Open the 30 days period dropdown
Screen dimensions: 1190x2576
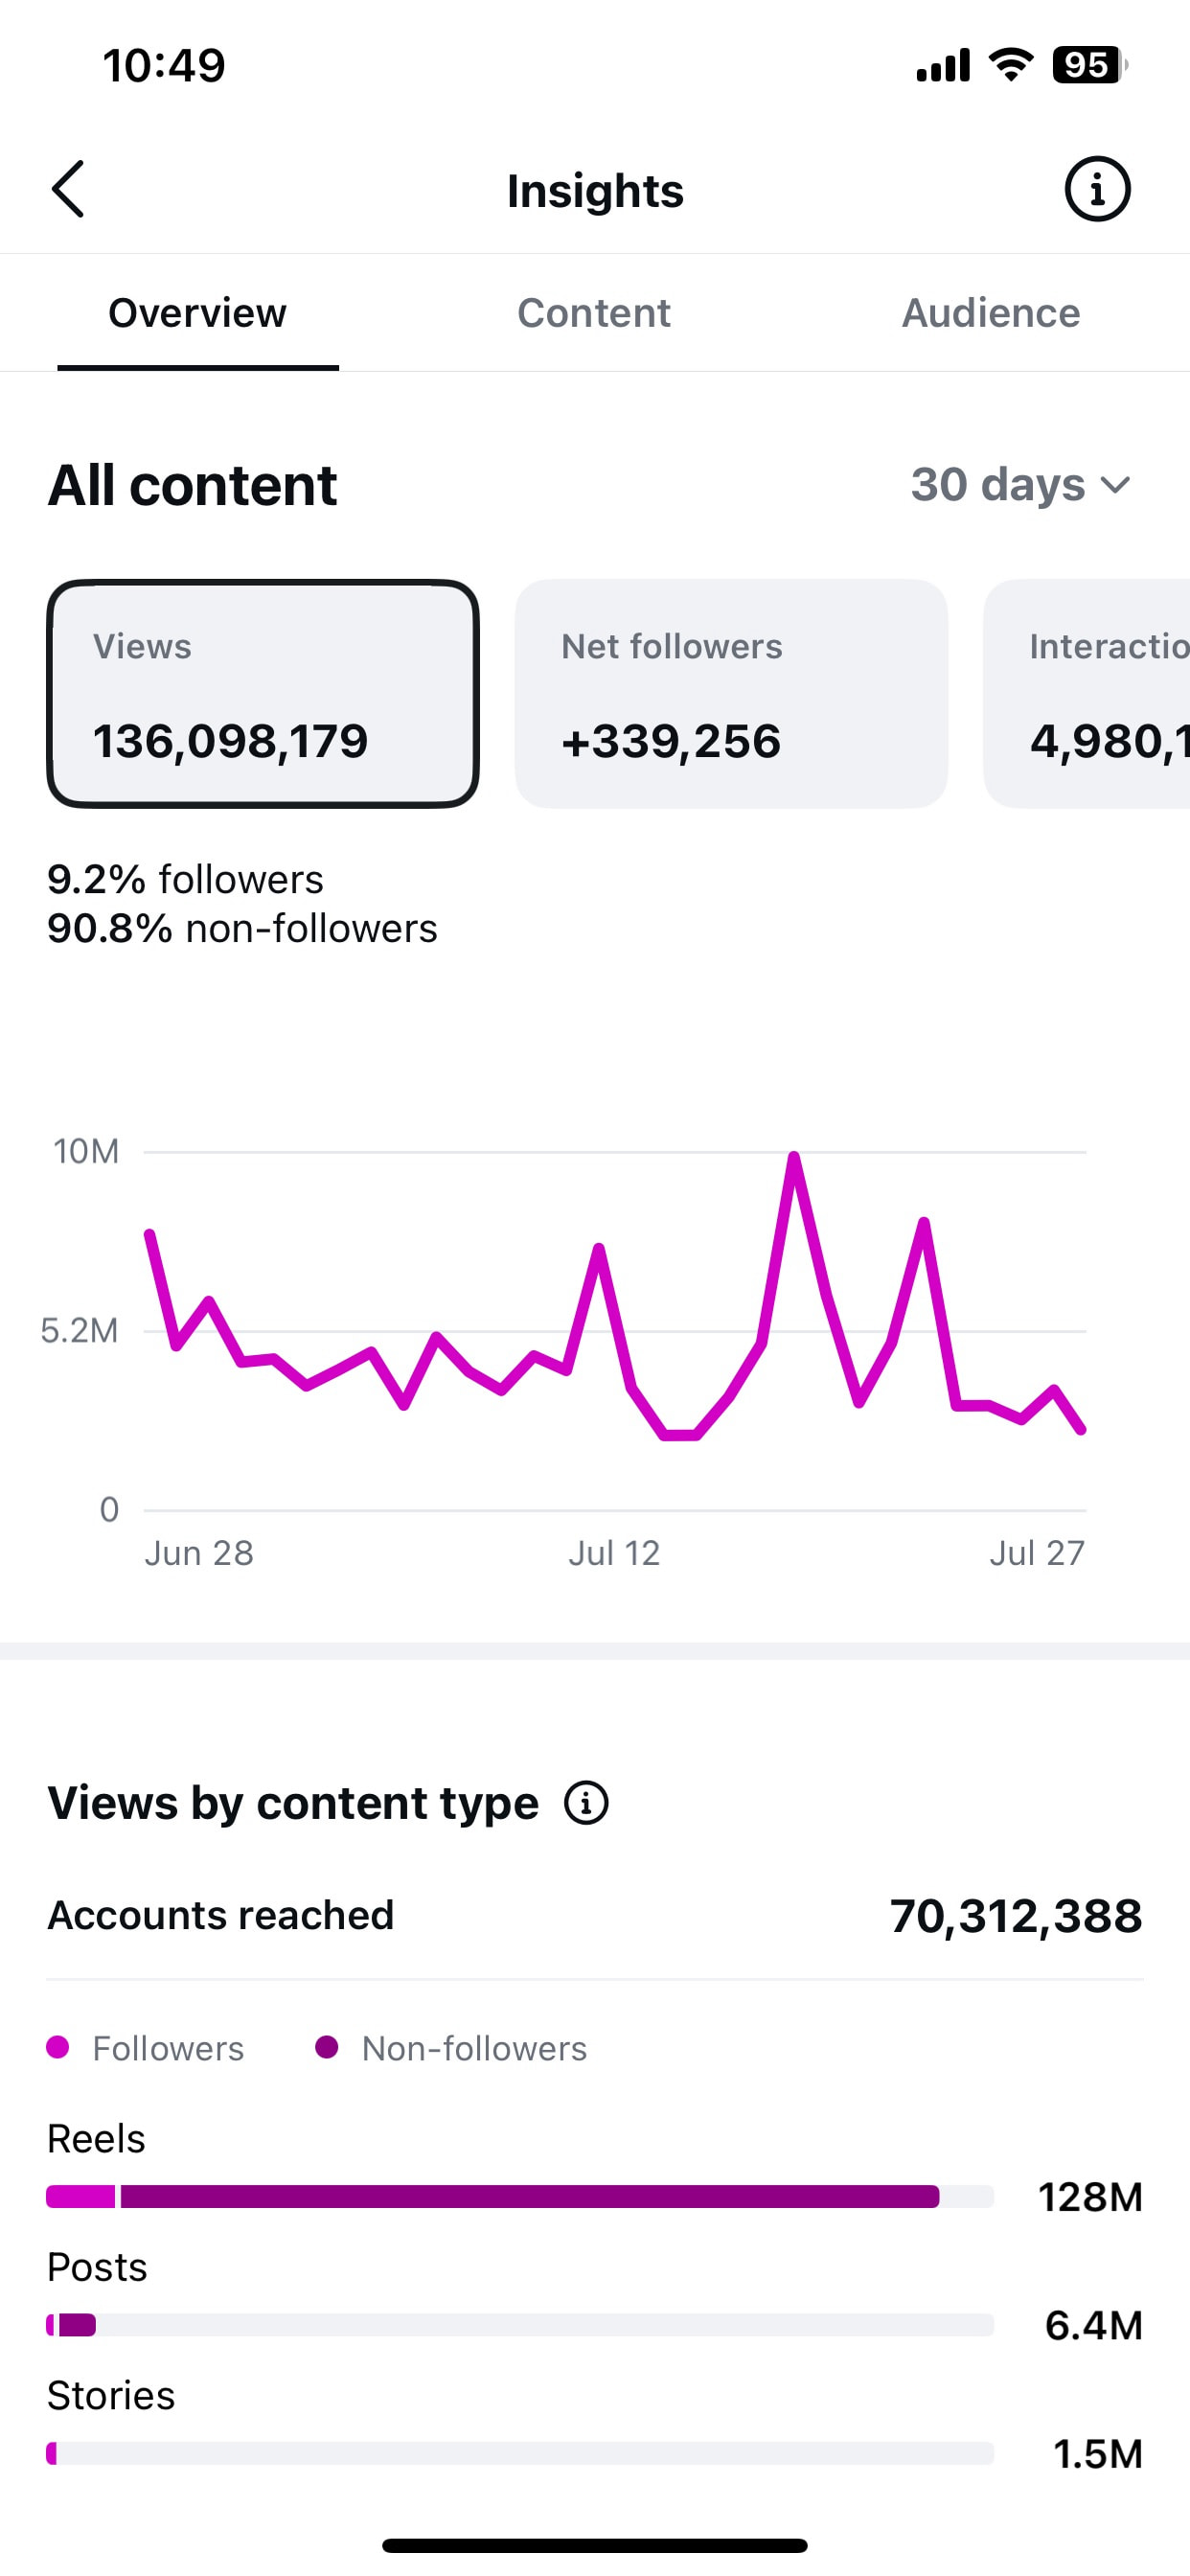1020,485
